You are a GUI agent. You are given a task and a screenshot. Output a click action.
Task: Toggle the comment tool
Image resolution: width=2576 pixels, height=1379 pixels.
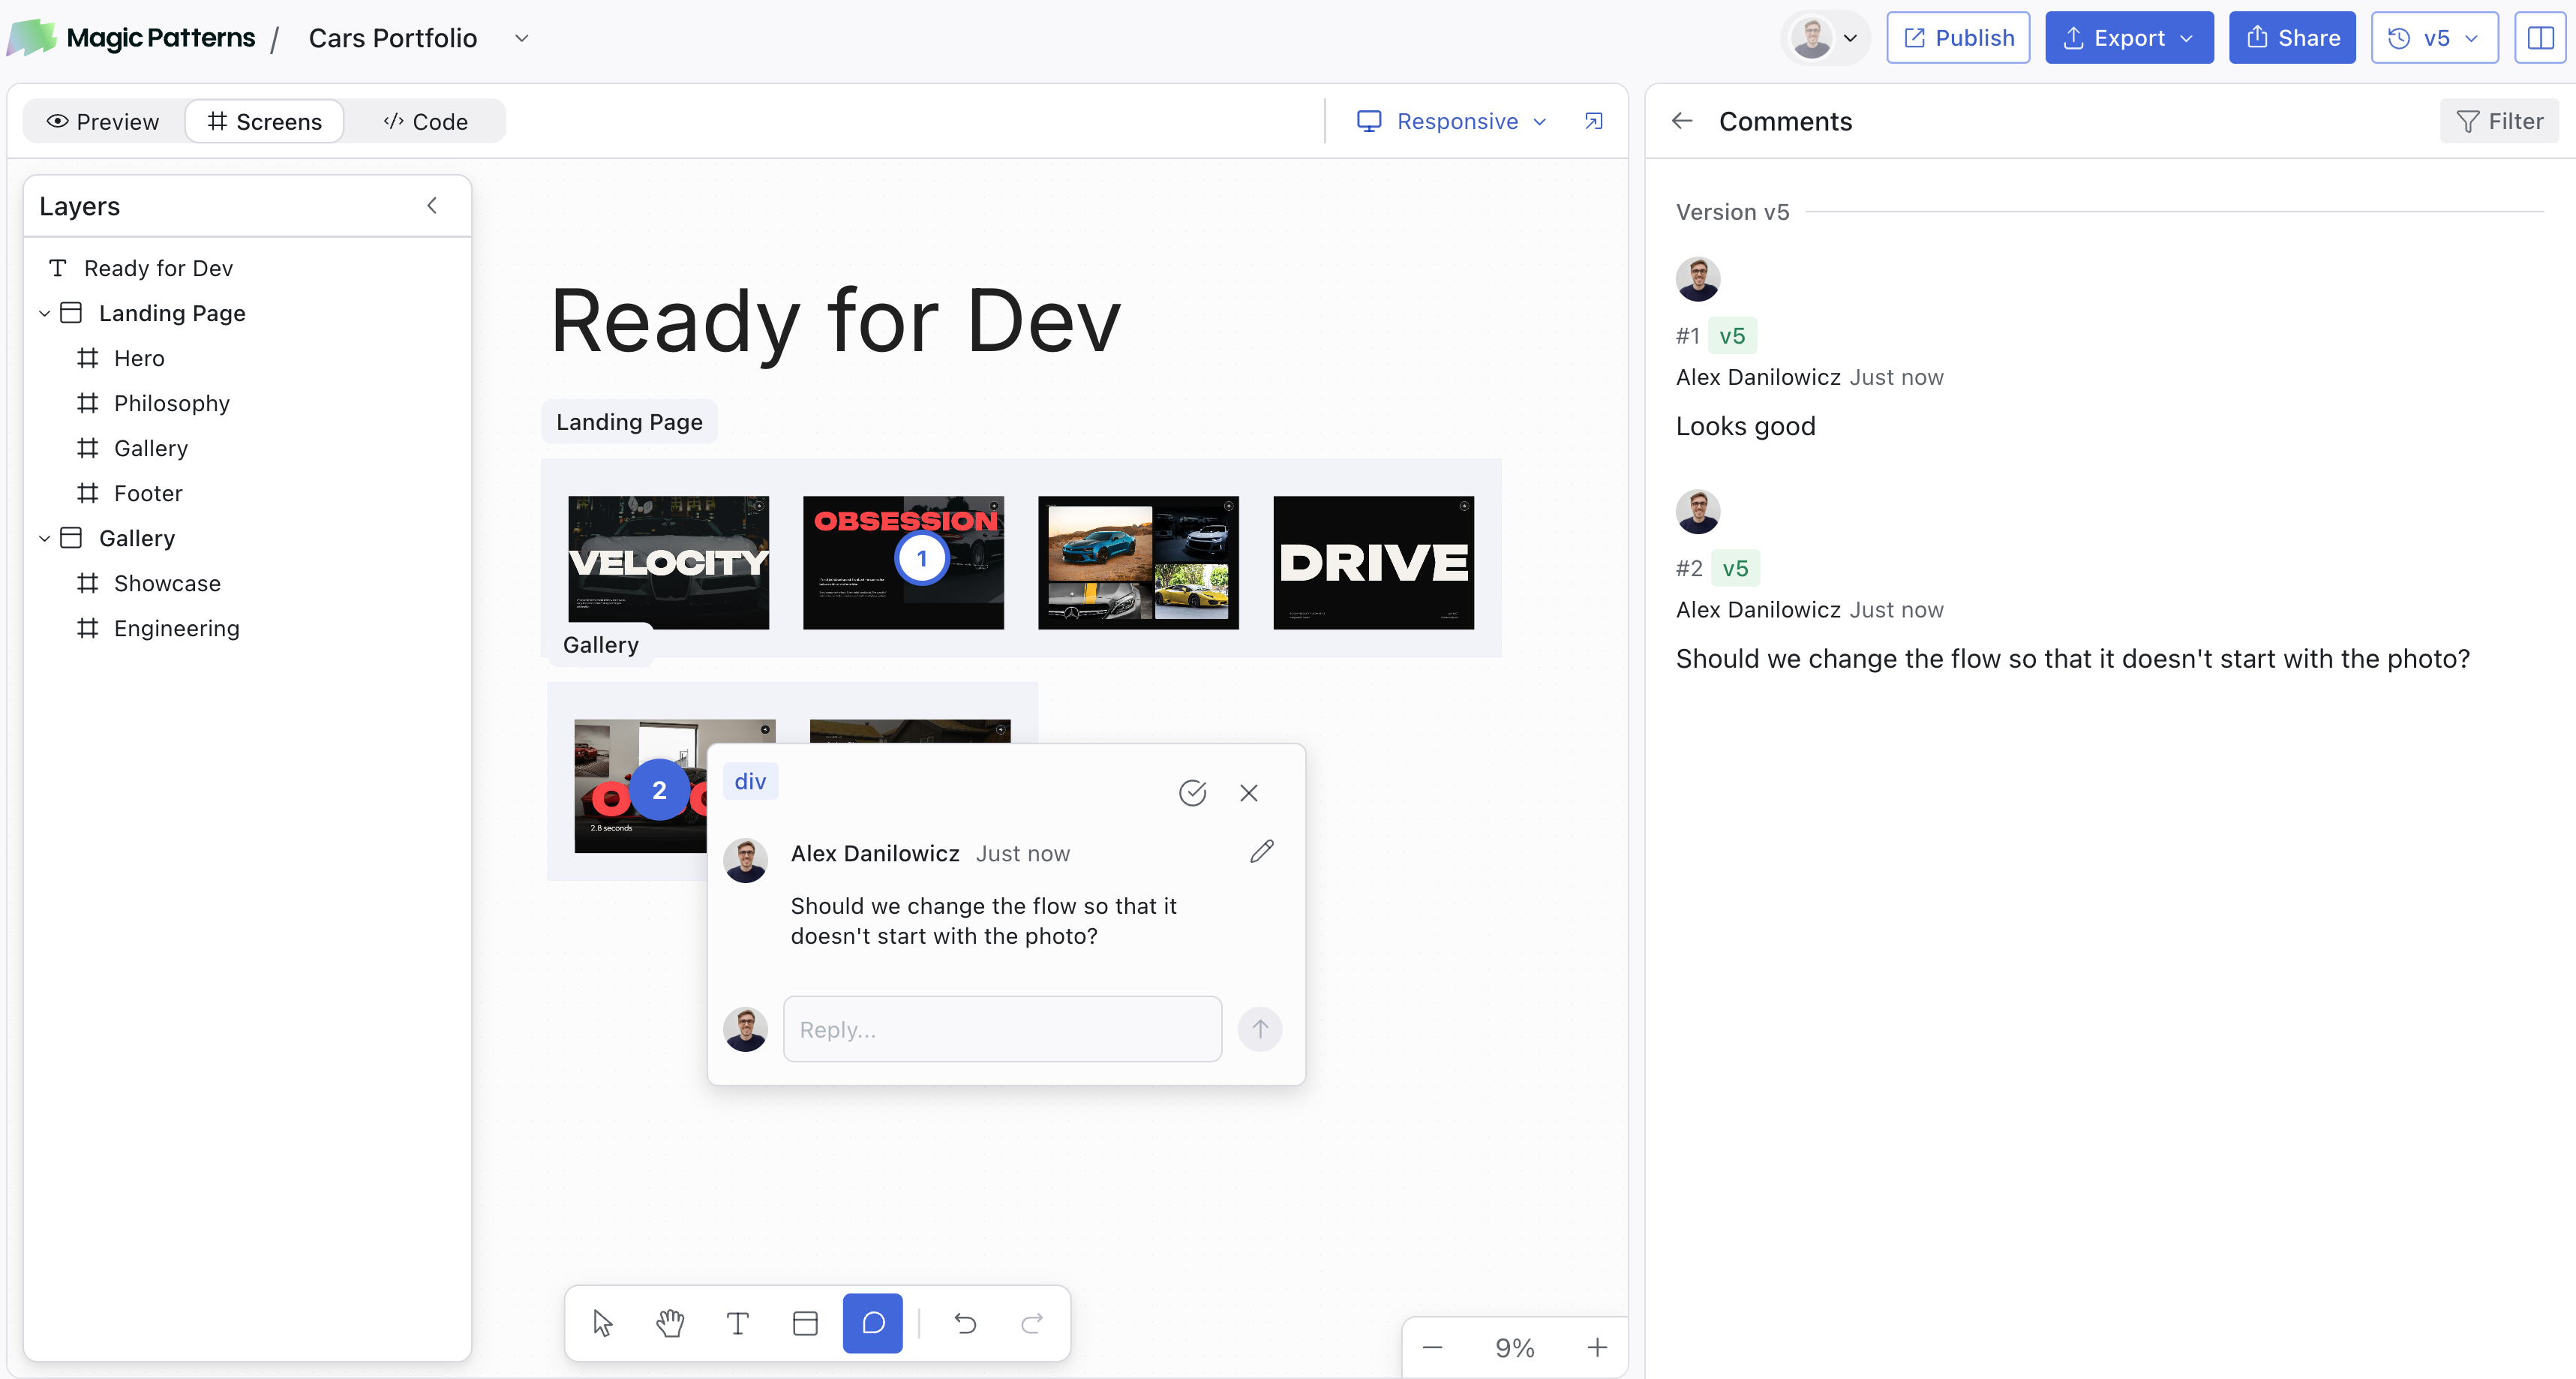873,1323
